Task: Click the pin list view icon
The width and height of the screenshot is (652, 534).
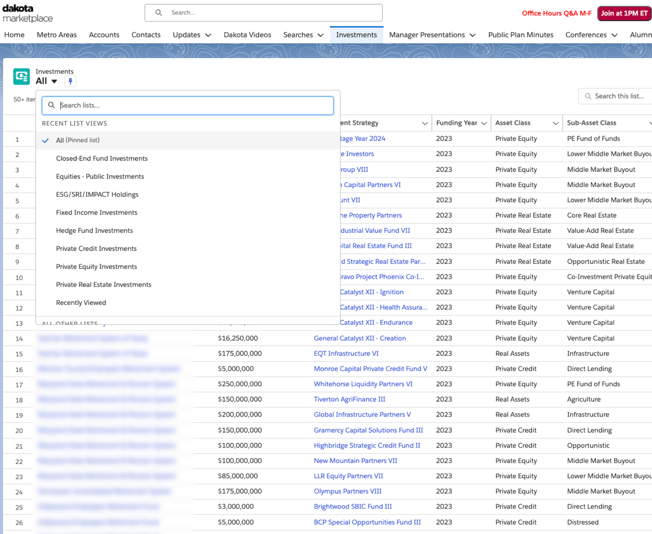Action: (x=70, y=81)
